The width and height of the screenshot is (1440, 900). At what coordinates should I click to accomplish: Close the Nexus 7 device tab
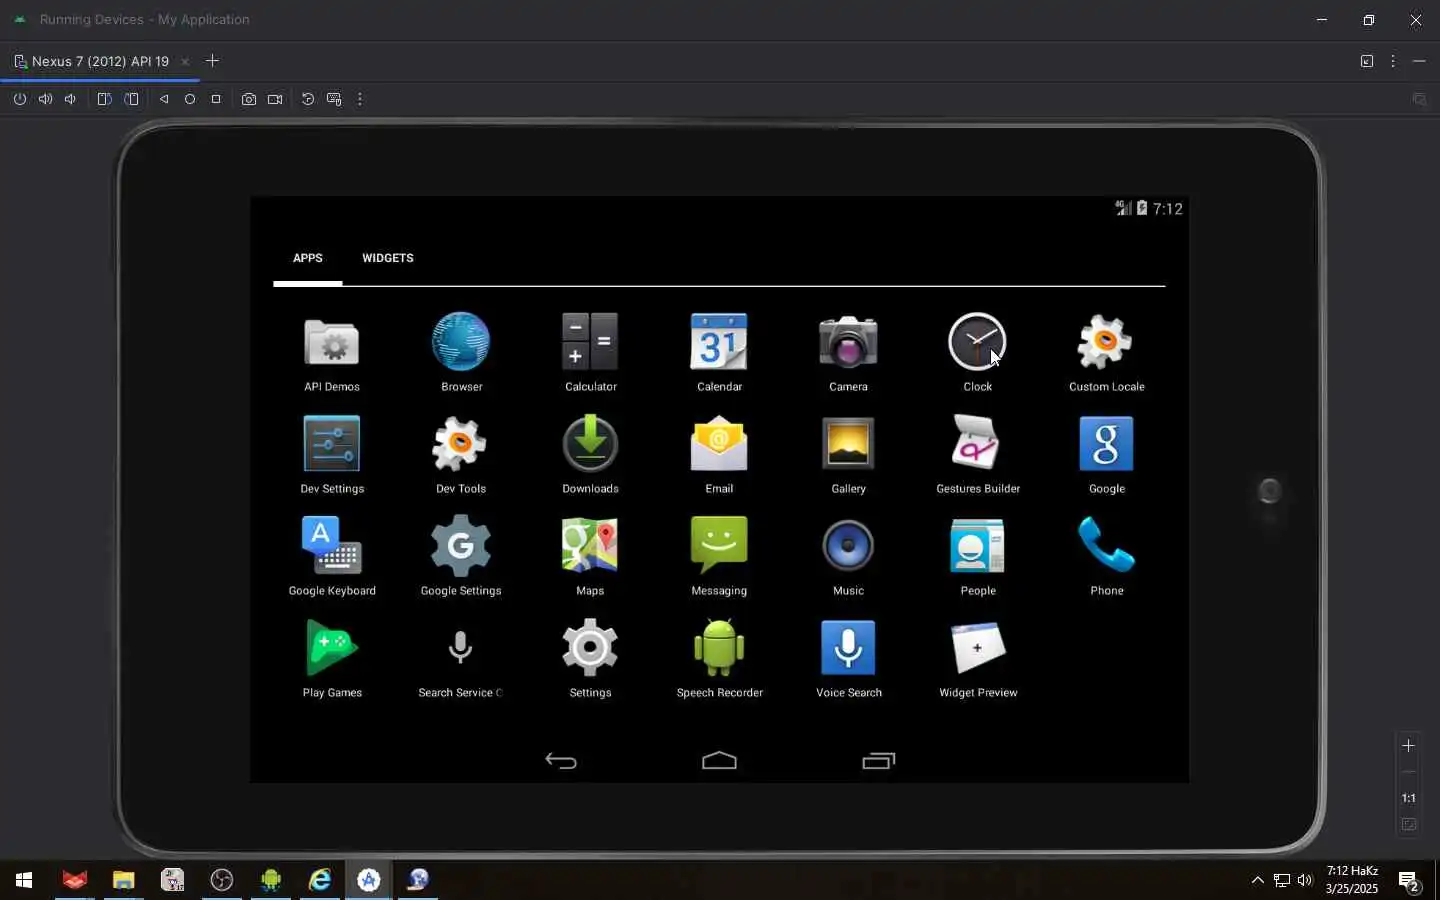[x=185, y=62]
